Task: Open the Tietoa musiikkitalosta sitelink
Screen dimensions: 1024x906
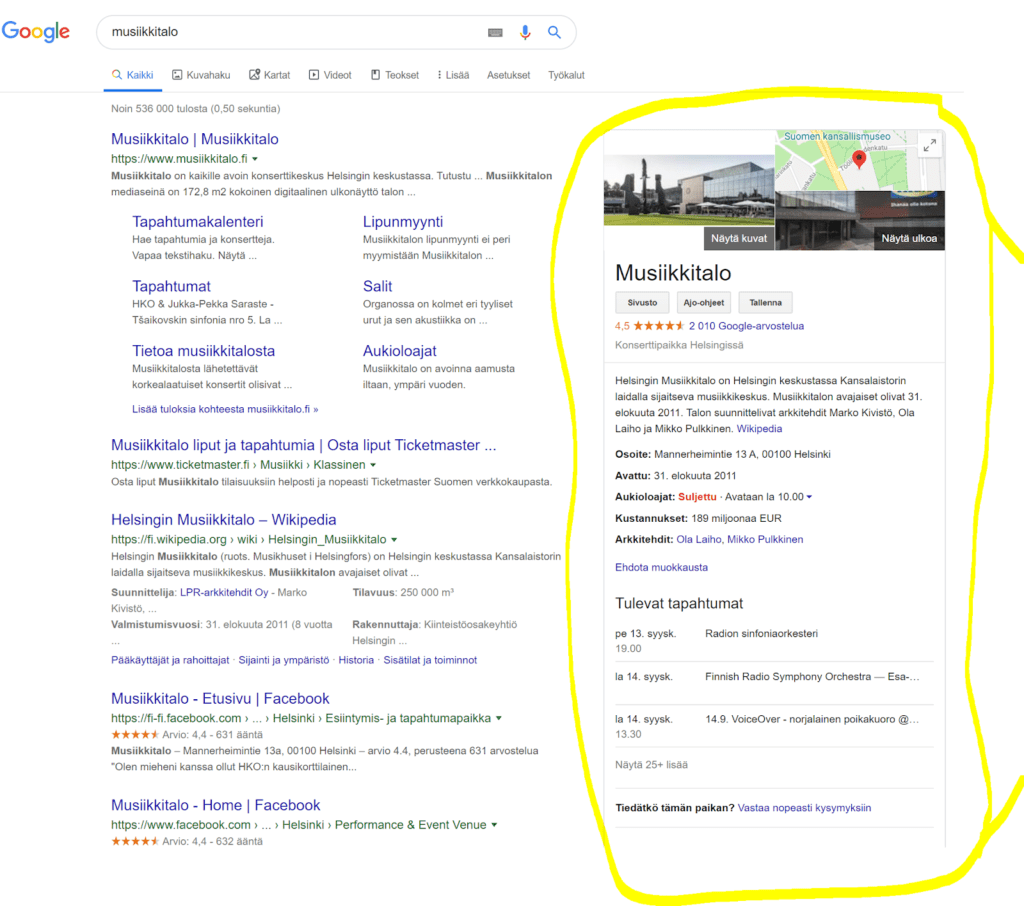Action: click(x=203, y=351)
